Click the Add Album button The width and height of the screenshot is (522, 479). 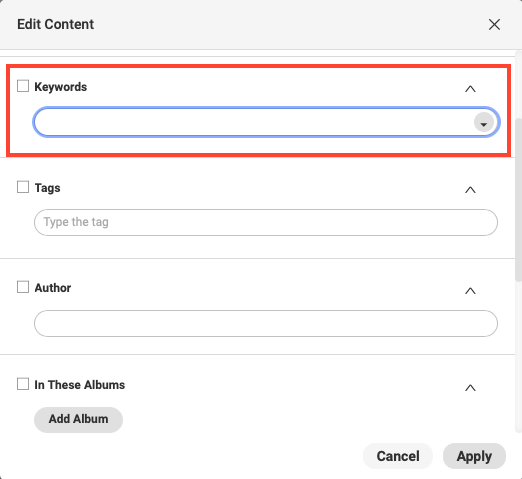(78, 420)
